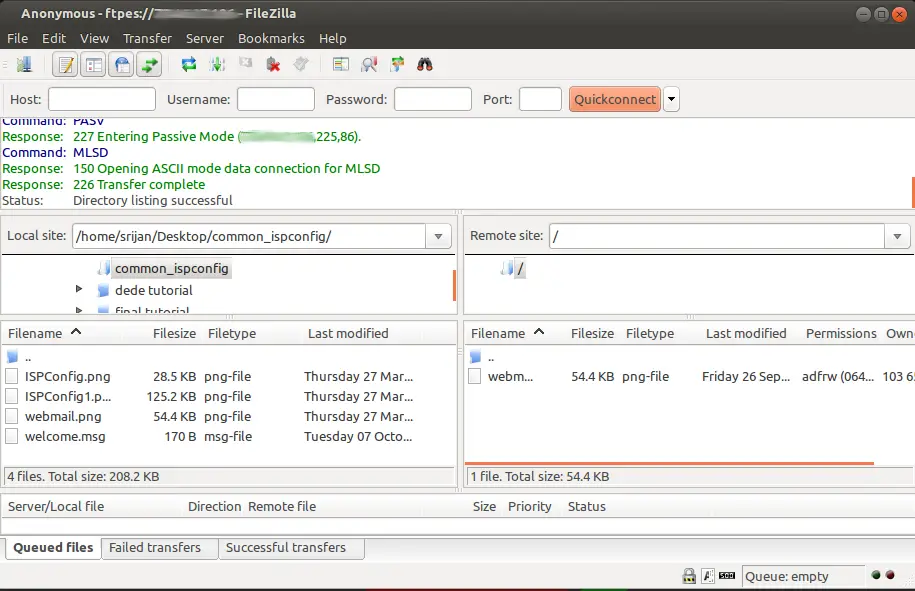
Task: Select the local webmail.png file name
Action: [63, 417]
